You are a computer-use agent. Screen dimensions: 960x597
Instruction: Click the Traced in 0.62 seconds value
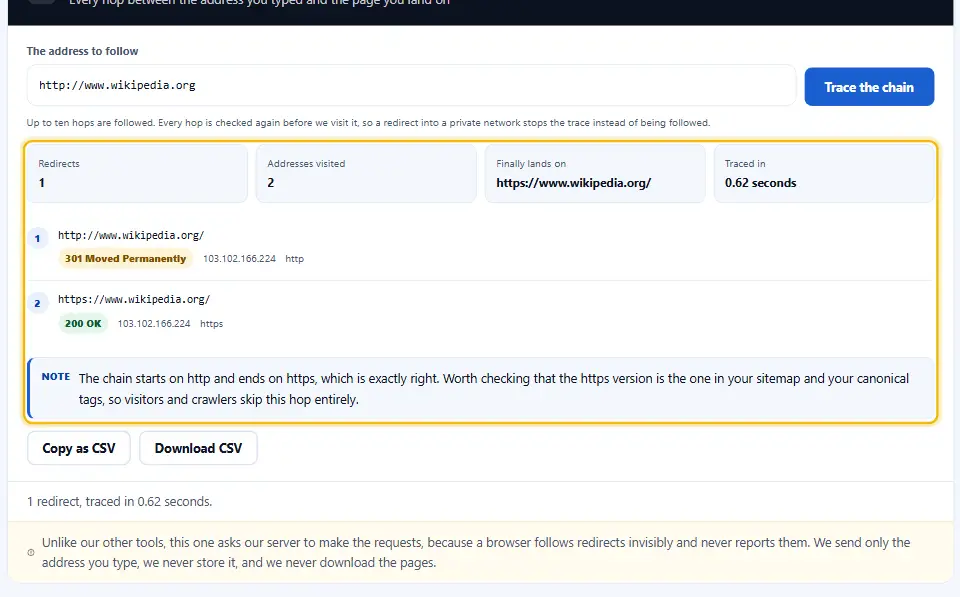760,182
